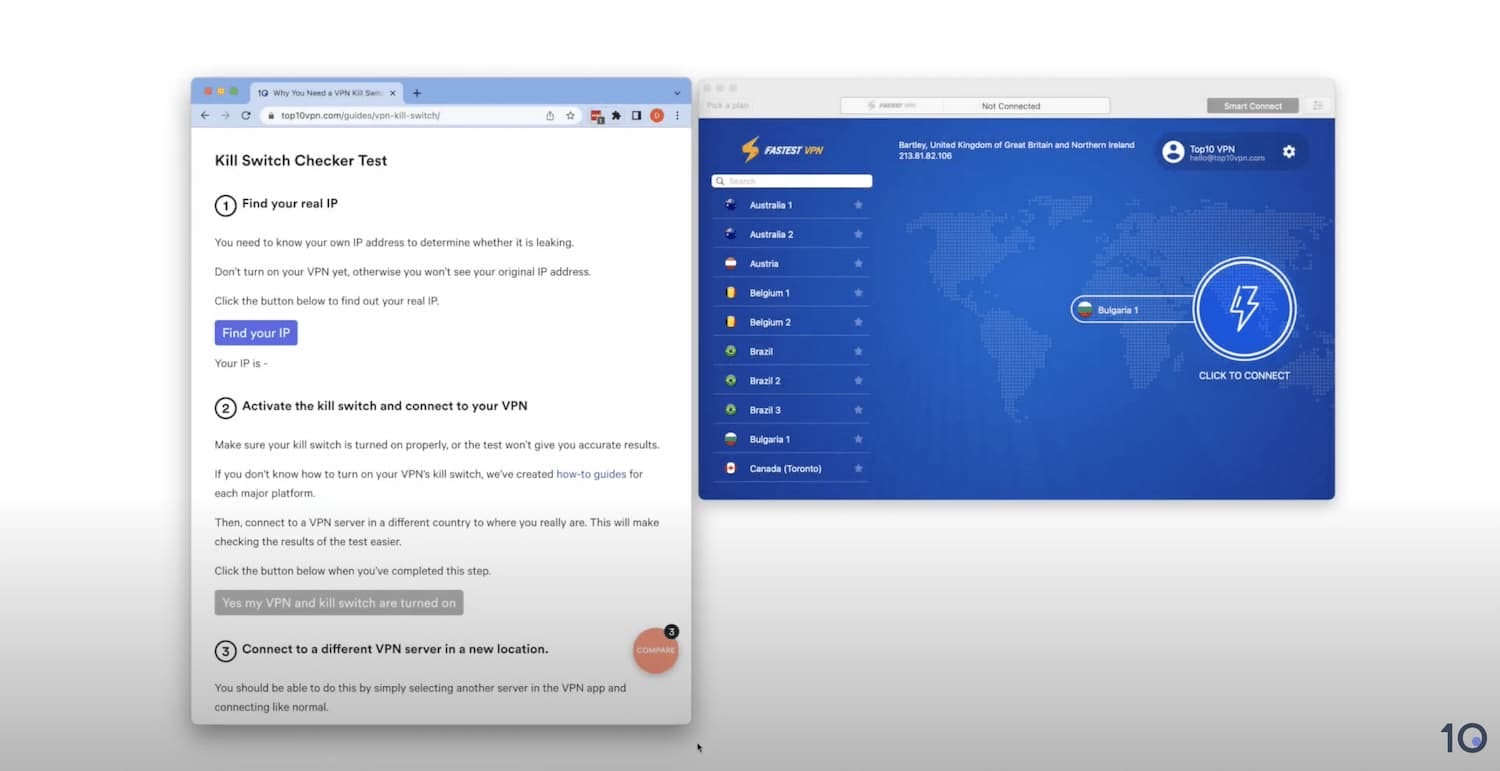
Task: Reload the Chrome page
Action: [x=246, y=116]
